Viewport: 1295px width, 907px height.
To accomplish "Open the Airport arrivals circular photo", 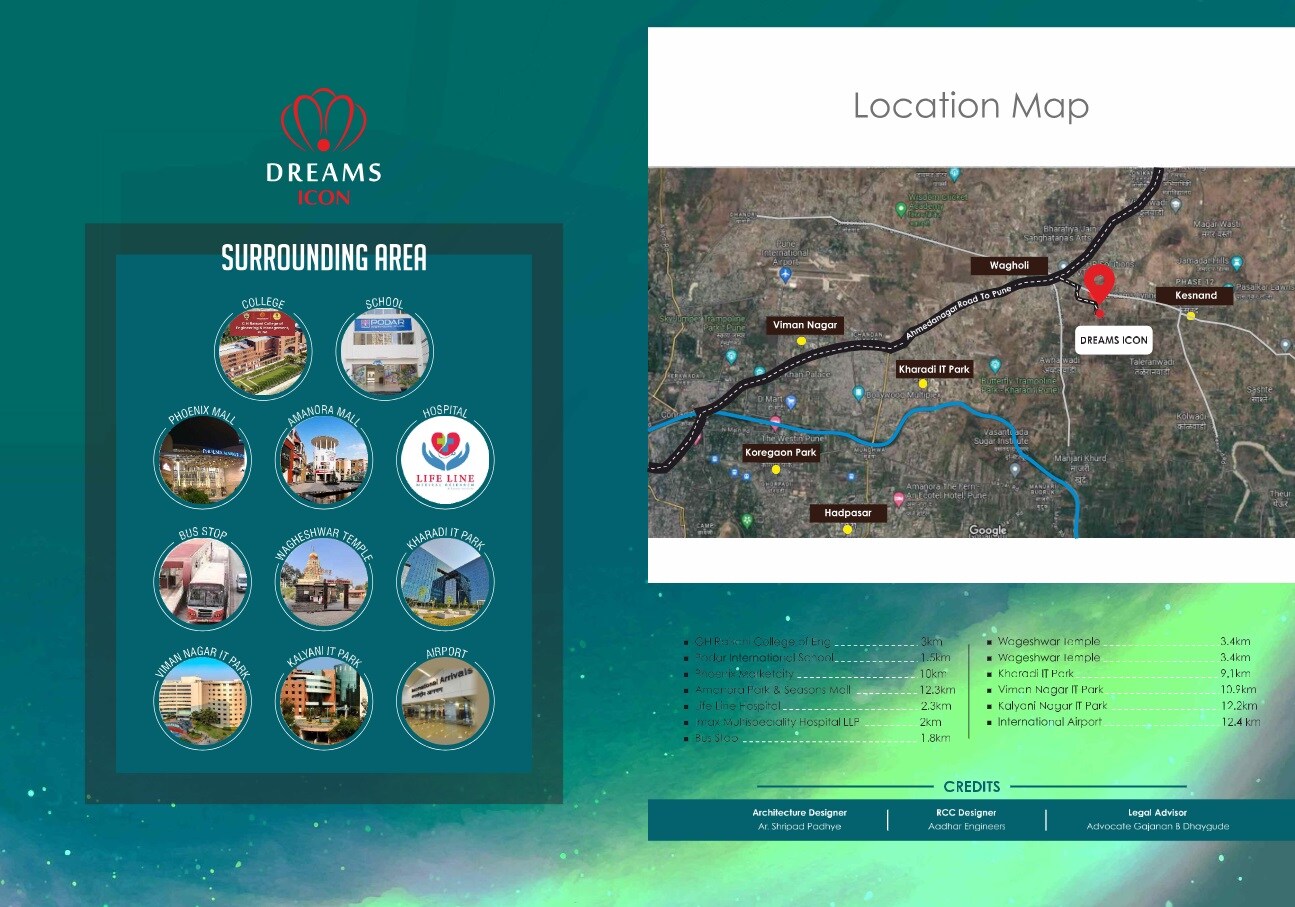I will click(x=445, y=698).
